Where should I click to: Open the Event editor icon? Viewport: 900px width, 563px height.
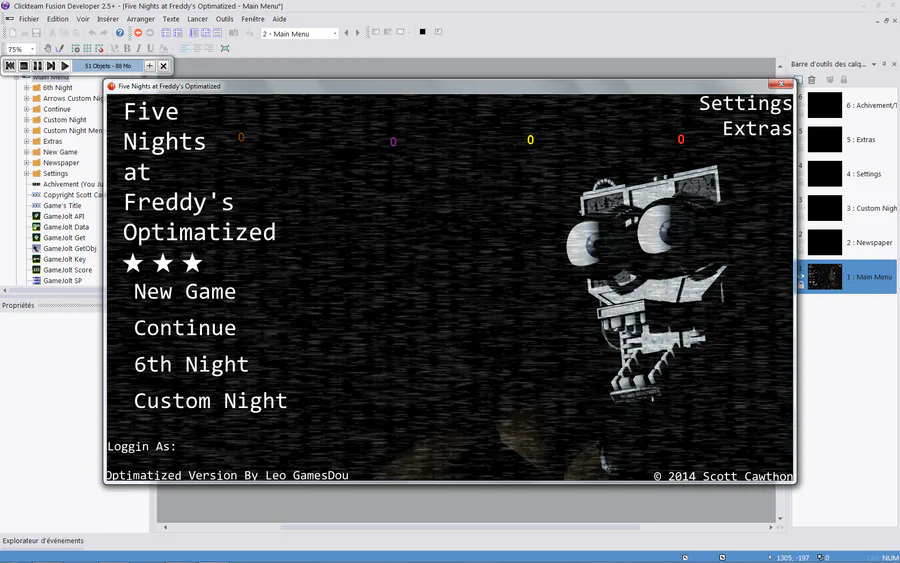205,33
